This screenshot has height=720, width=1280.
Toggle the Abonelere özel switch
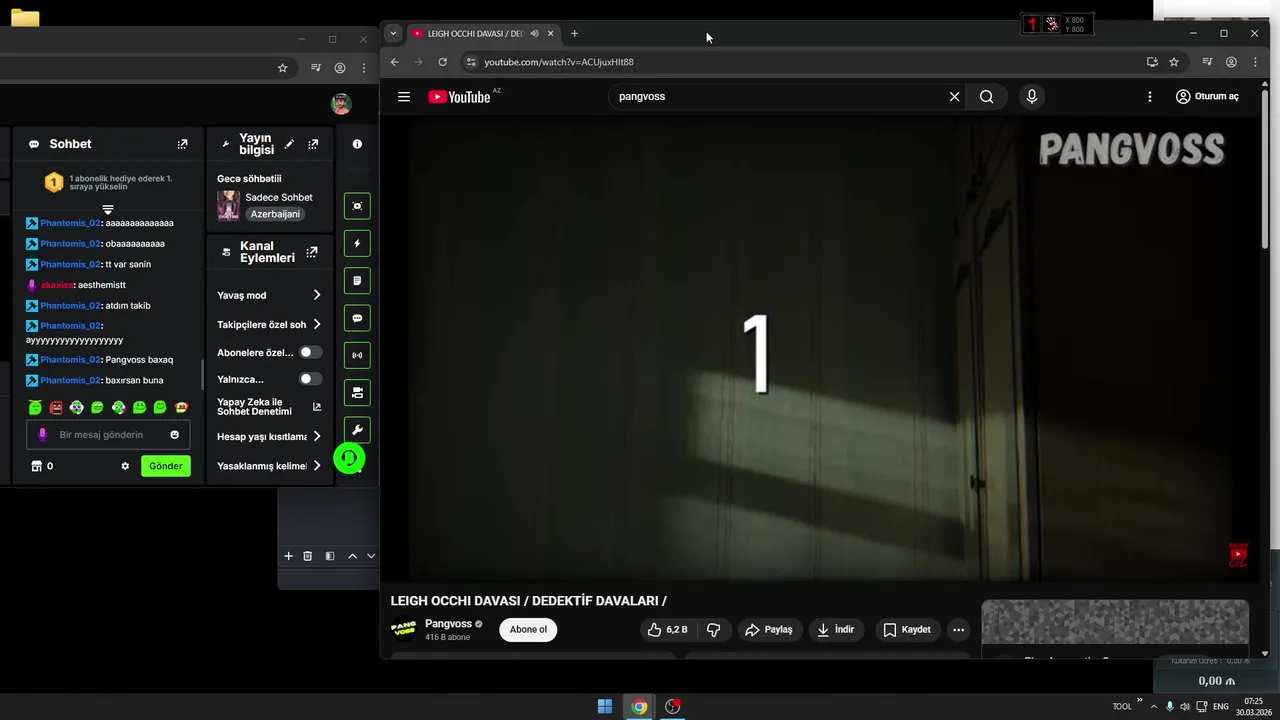coord(311,352)
